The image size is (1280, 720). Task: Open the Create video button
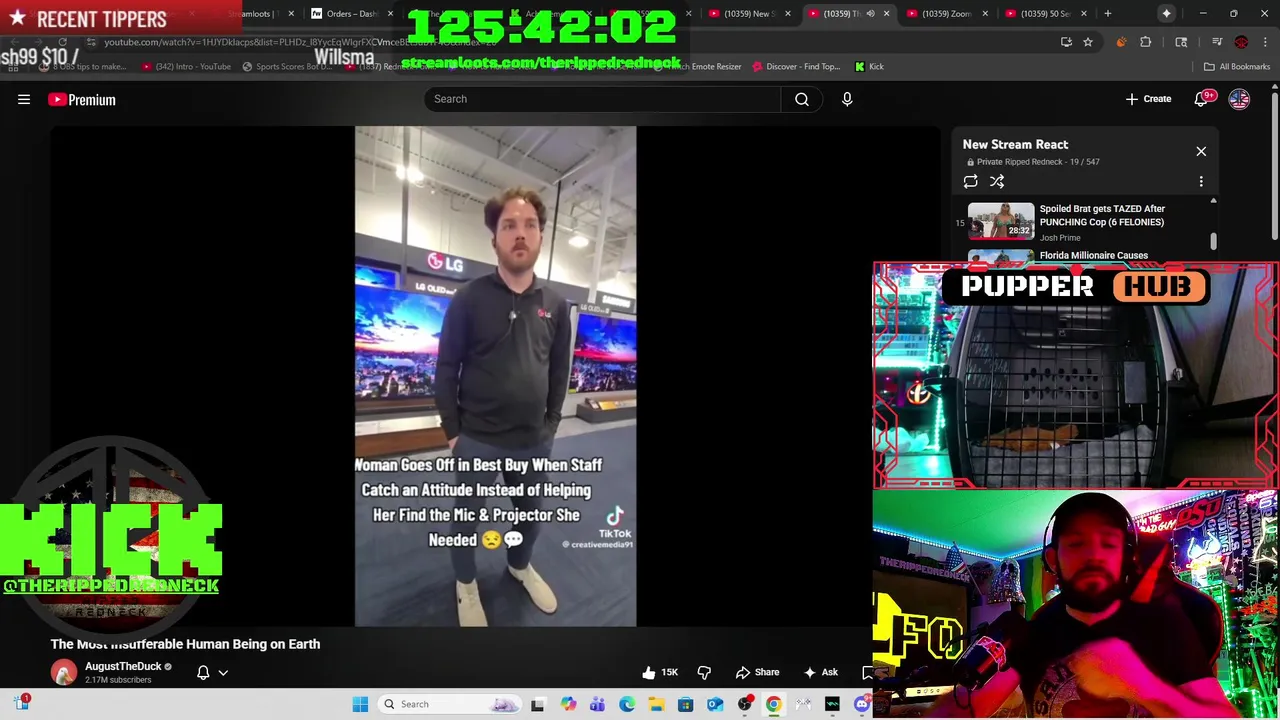point(1148,99)
